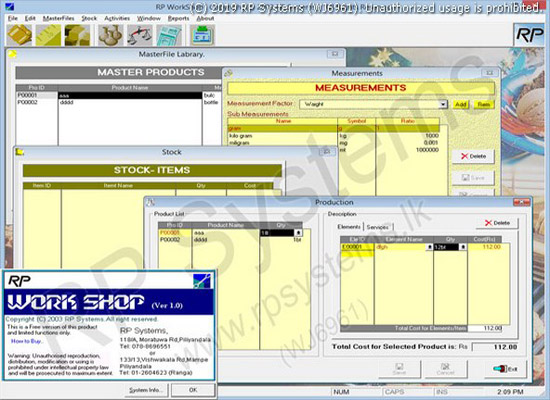Select P00001 in Master Products list
Screen dimensions: 550x400
pos(36,95)
